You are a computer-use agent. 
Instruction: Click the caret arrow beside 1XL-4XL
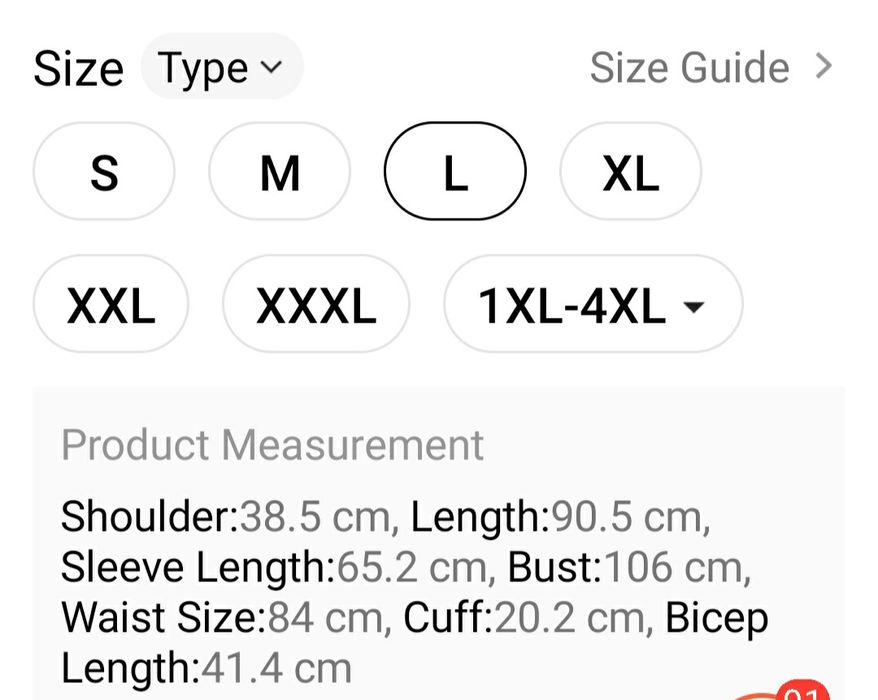[692, 306]
